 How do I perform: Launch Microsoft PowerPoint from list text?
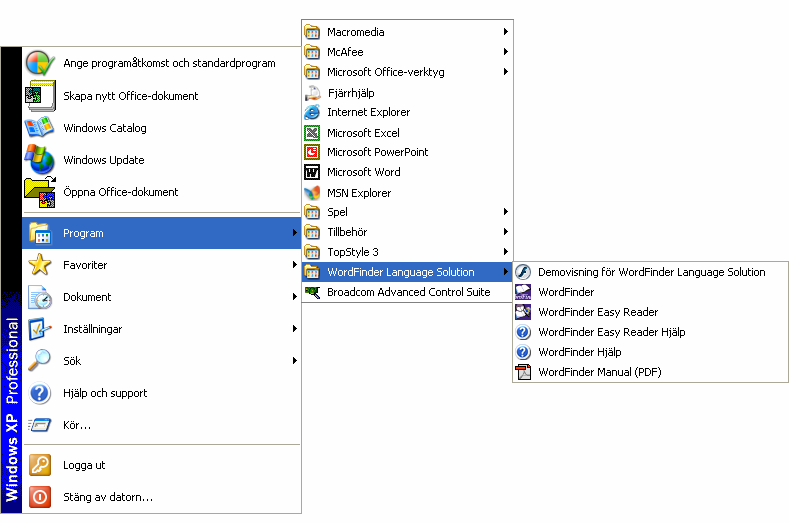(x=377, y=152)
